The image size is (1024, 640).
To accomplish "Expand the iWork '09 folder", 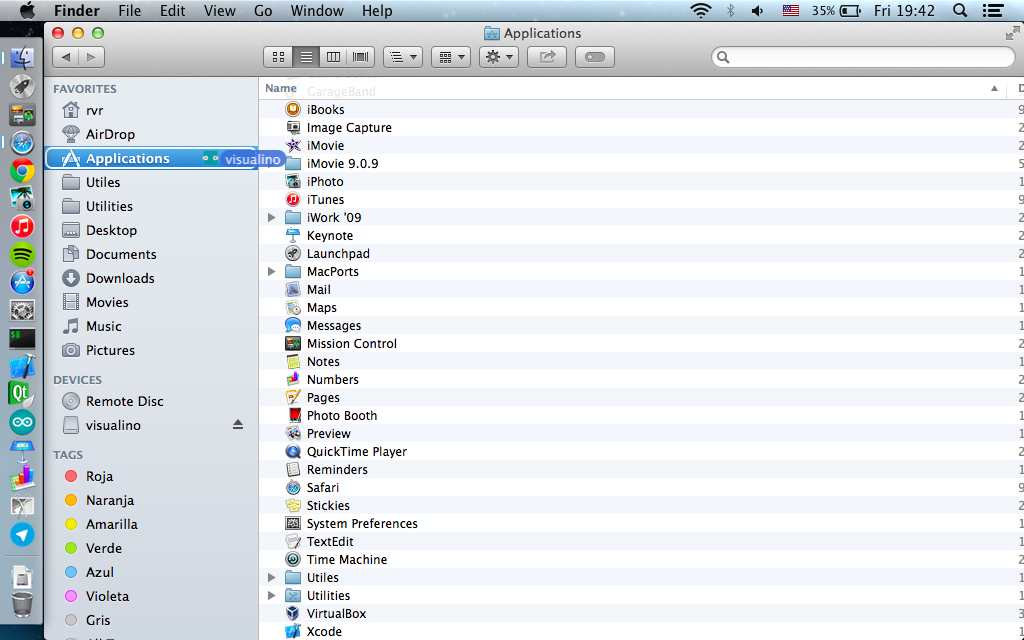I will 272,217.
